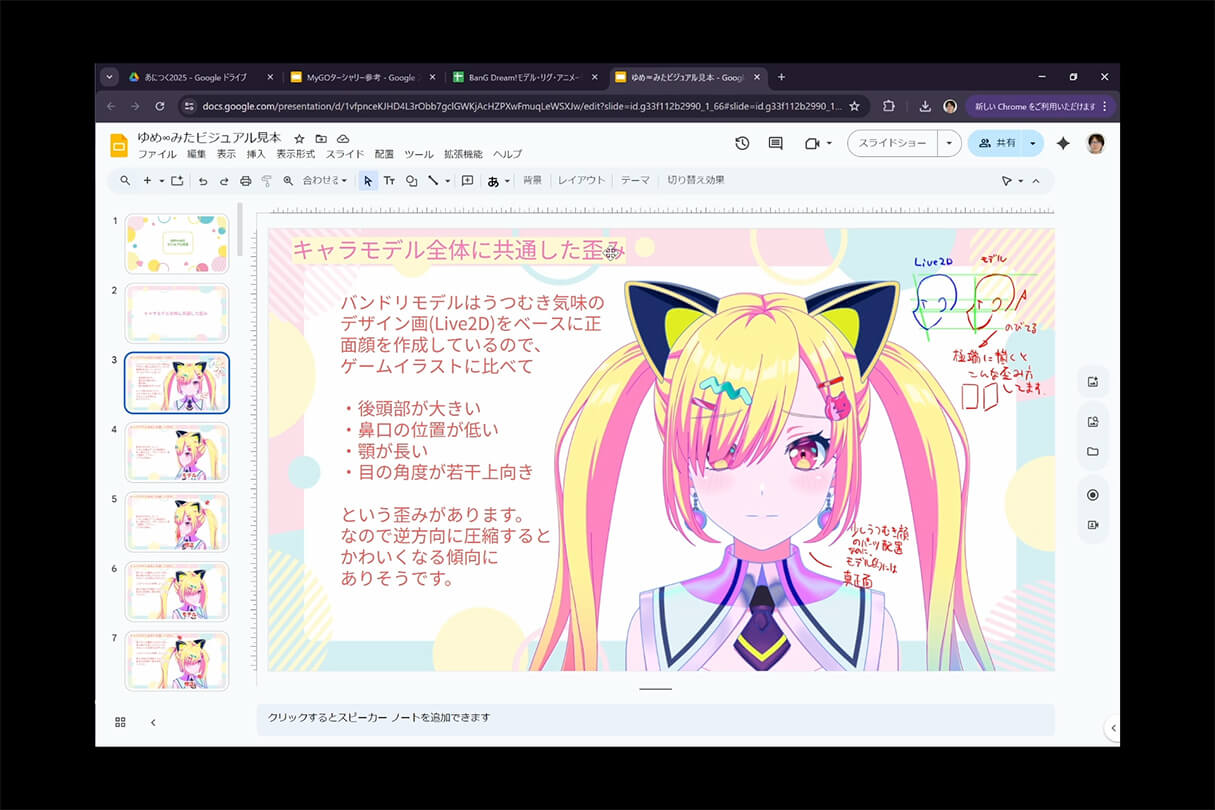
Task: Open version history clock icon
Action: tap(742, 144)
